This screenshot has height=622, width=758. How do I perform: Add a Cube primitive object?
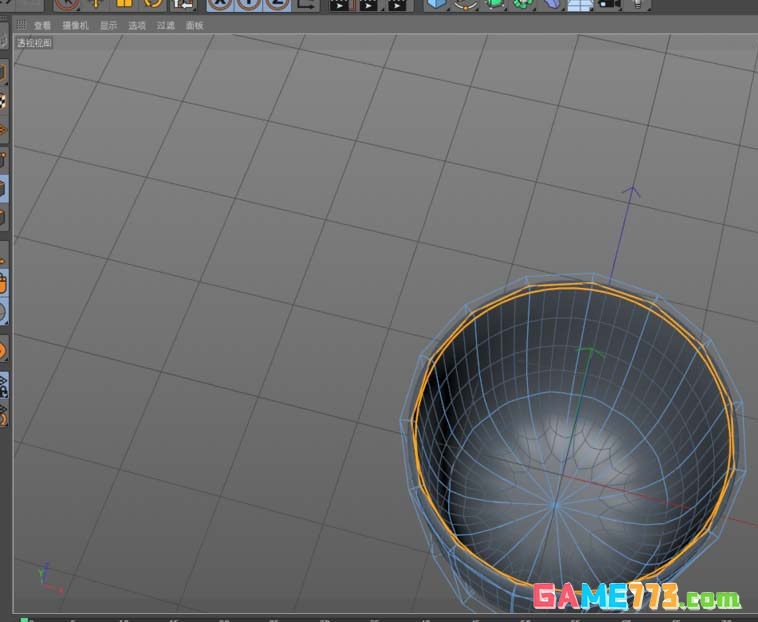[x=437, y=4]
